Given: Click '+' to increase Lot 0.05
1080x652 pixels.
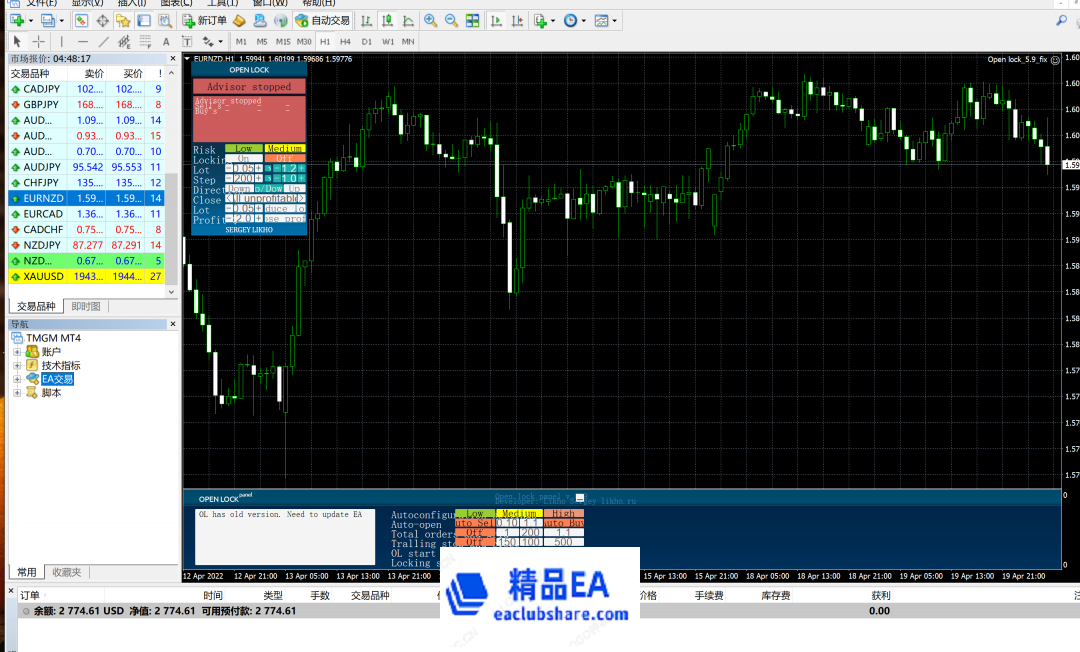Looking at the screenshot, I should tap(258, 169).
